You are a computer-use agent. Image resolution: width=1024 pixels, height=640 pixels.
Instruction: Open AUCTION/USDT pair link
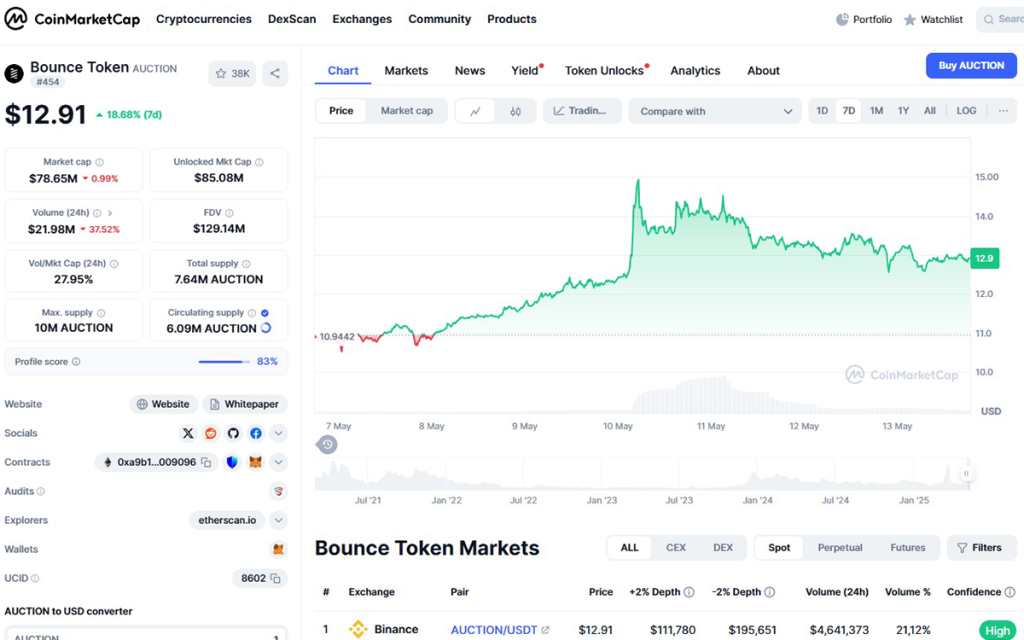click(500, 630)
